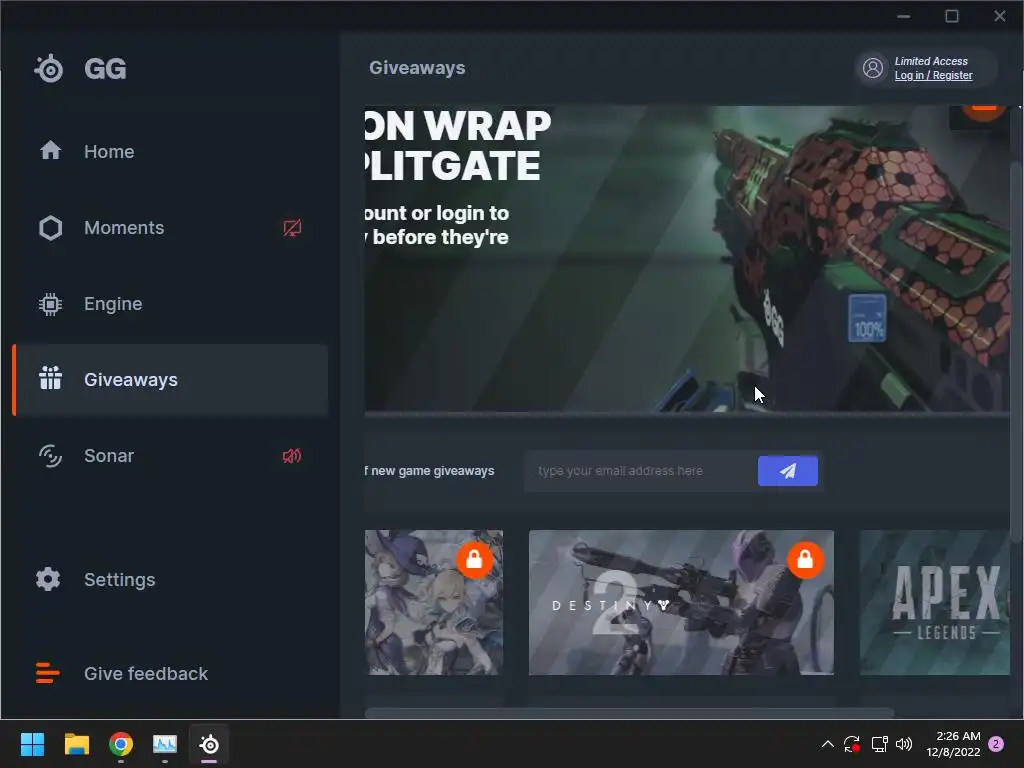Click the network tray icon
1024x768 pixels.
(879, 744)
